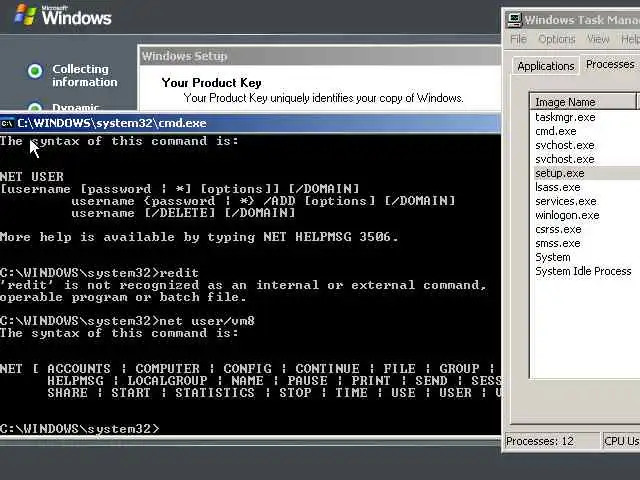This screenshot has height=480, width=640.
Task: Click Processes: 12 status bar entry
Action: pyautogui.click(x=553, y=441)
